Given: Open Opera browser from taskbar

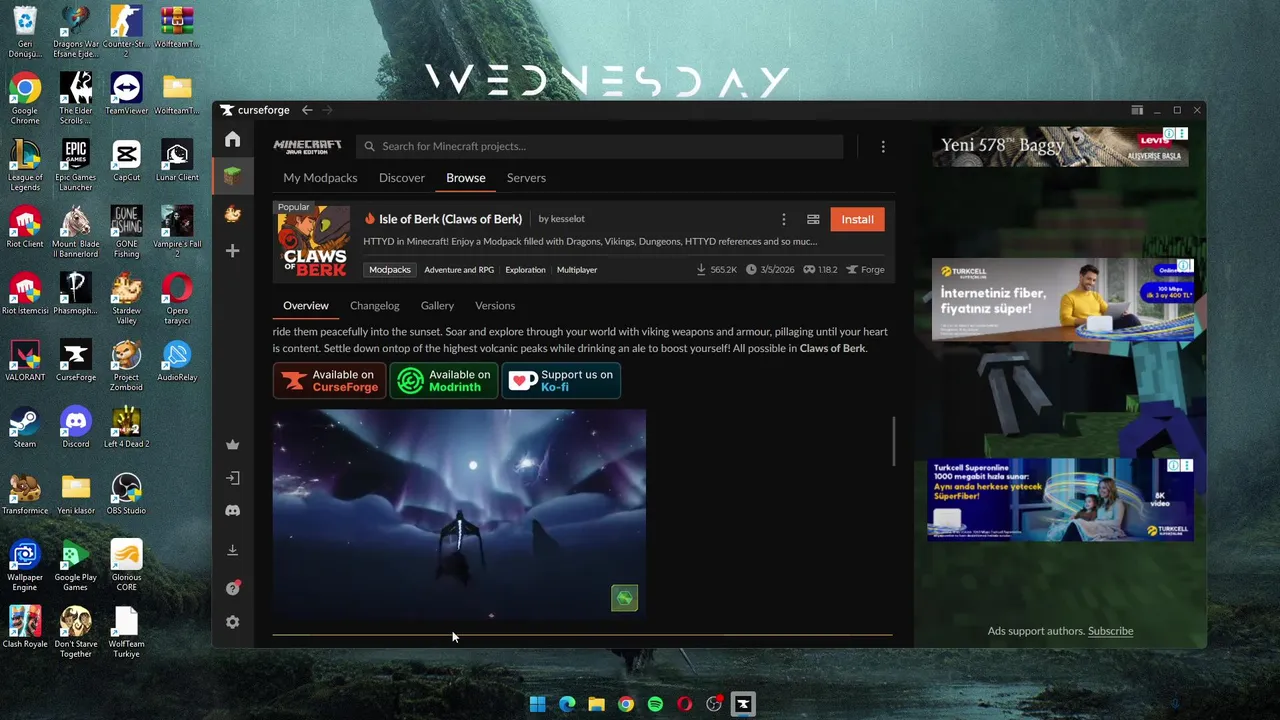Looking at the screenshot, I should pos(684,704).
